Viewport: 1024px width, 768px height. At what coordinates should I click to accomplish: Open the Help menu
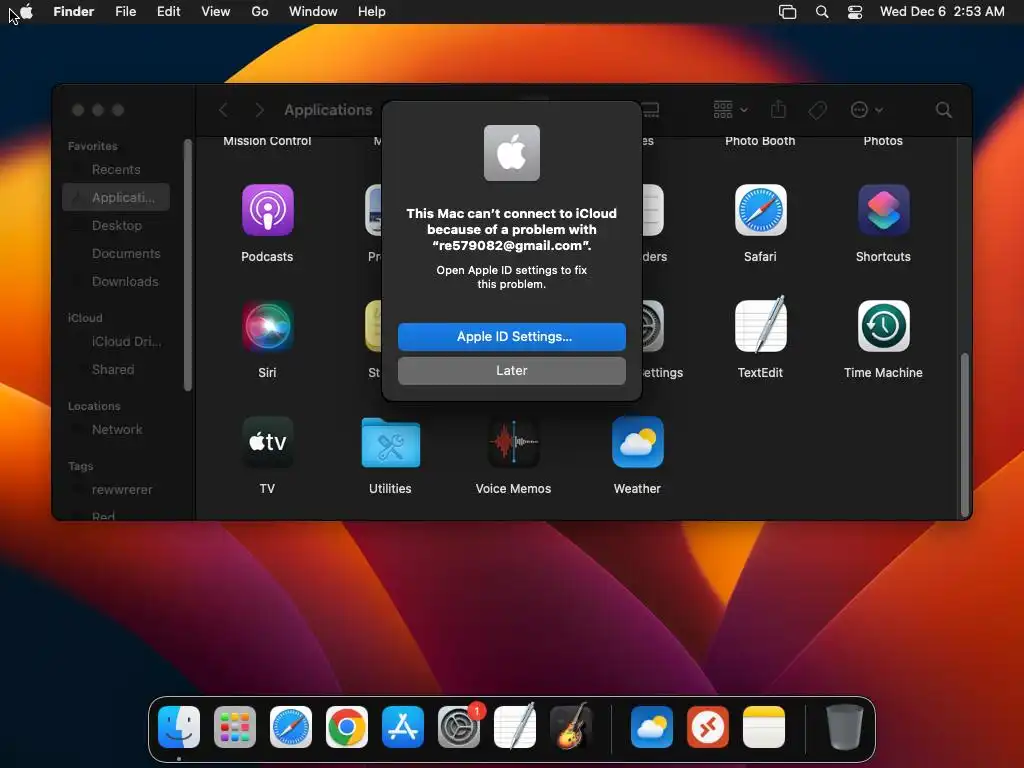click(x=372, y=12)
